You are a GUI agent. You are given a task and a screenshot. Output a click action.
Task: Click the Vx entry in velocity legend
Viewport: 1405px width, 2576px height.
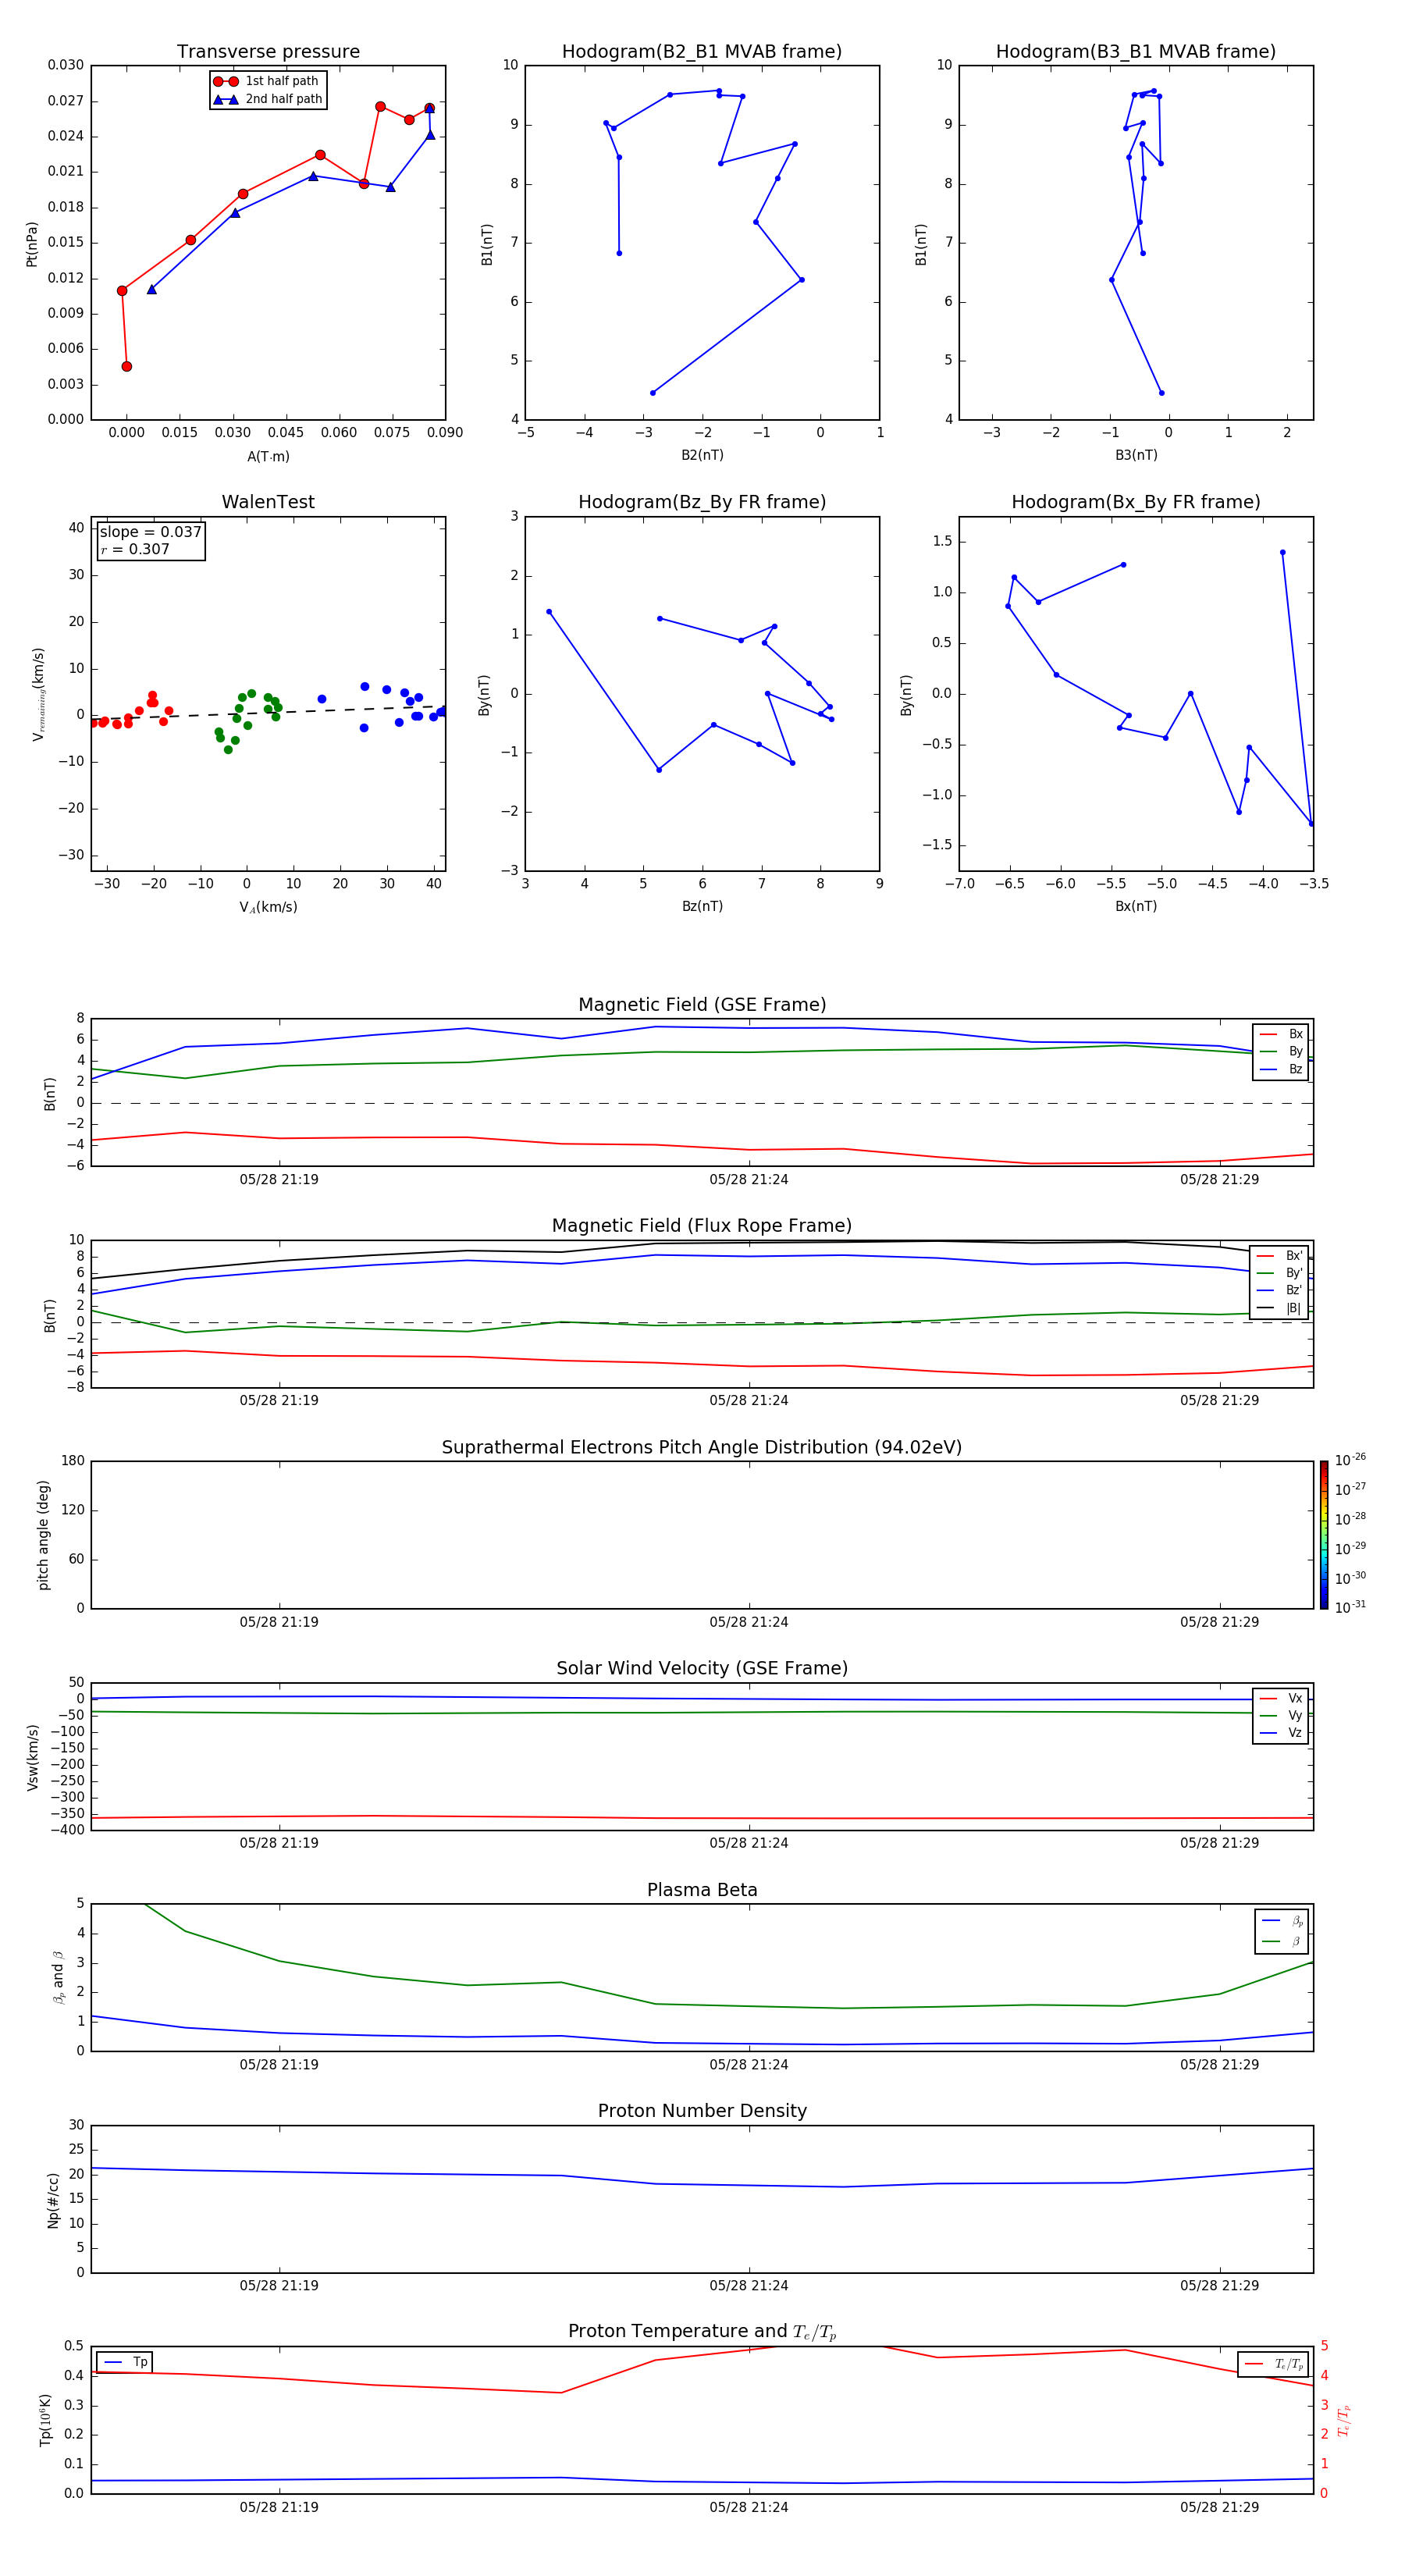[1282, 1698]
